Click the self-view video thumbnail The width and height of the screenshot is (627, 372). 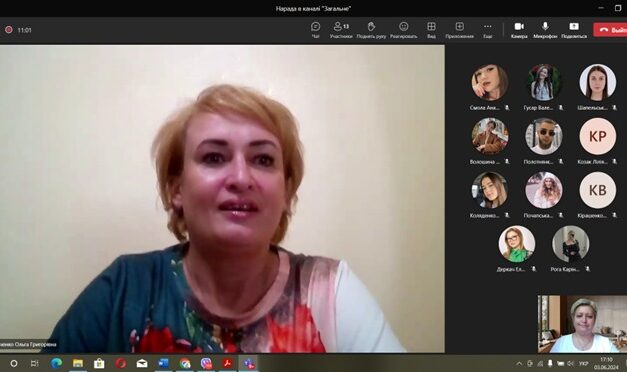point(582,324)
